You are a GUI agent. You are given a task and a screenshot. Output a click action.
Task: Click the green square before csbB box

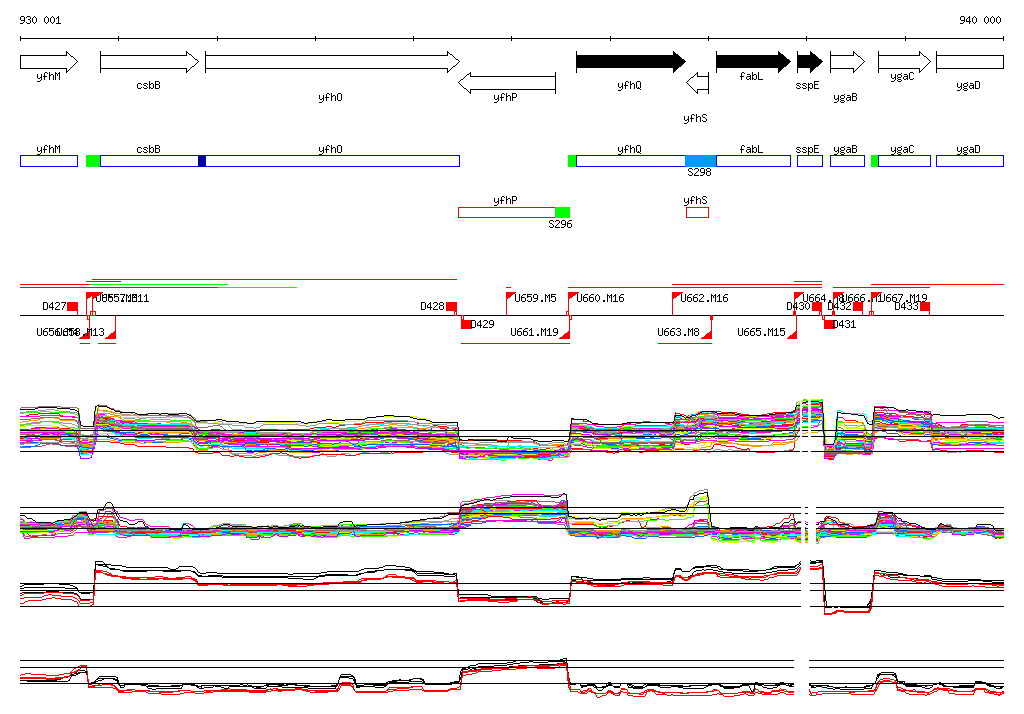93,161
